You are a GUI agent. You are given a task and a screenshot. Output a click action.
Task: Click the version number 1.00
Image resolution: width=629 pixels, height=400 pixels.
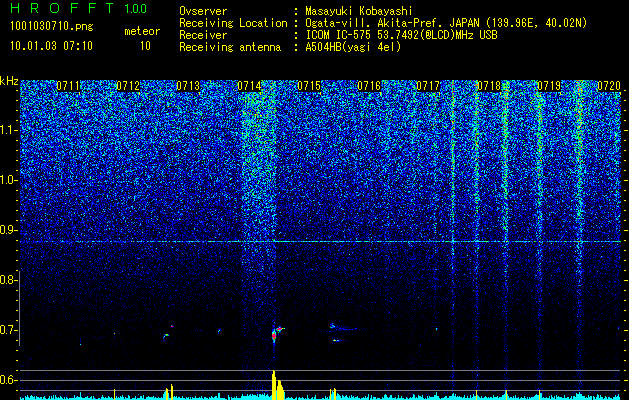[136, 8]
